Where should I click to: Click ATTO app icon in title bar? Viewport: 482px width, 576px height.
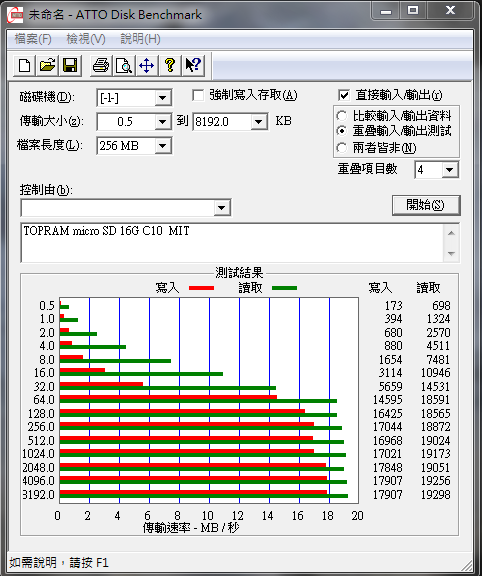pos(15,15)
